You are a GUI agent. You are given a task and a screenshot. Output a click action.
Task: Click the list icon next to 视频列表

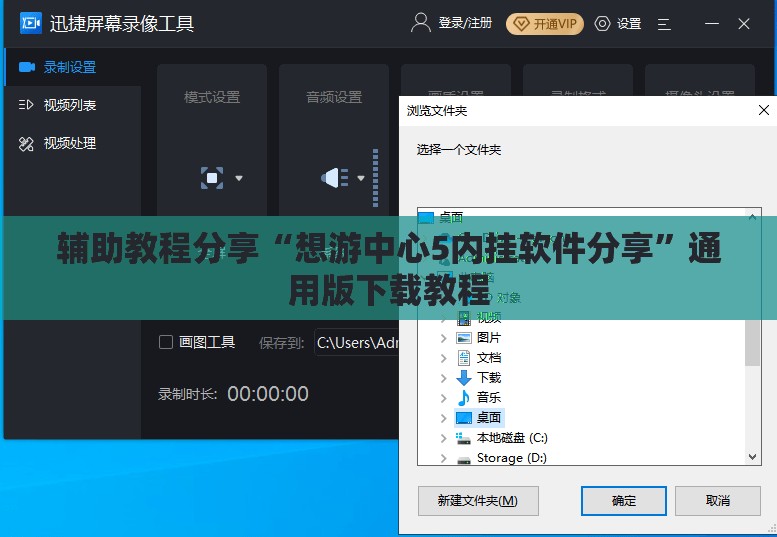26,105
